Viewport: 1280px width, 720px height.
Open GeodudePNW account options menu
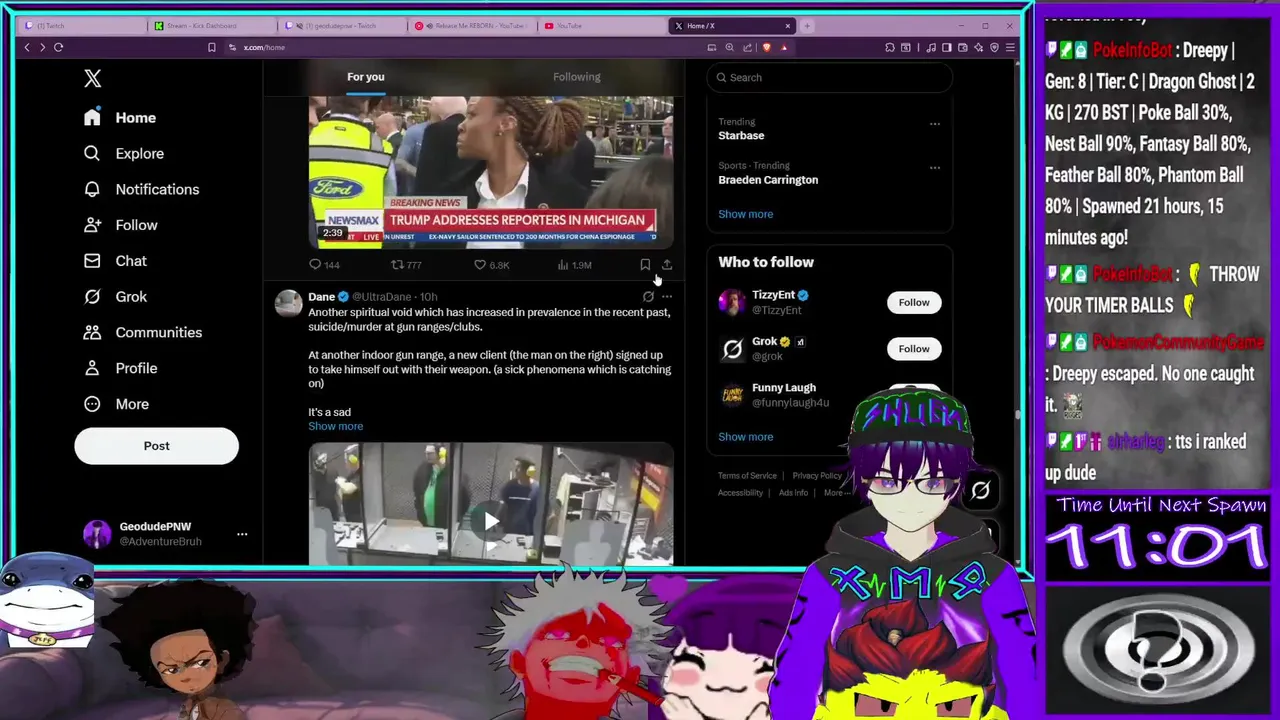pyautogui.click(x=242, y=534)
